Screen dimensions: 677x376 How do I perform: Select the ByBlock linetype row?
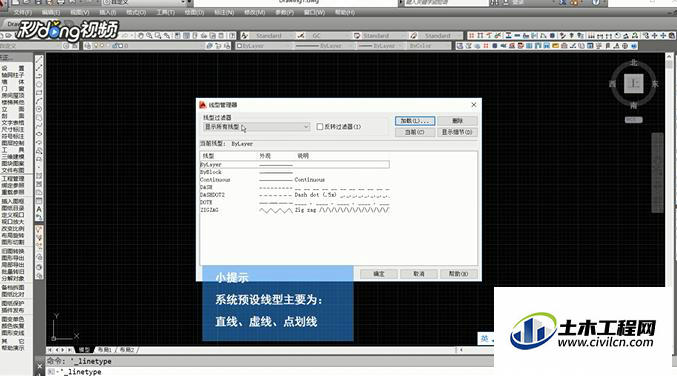[x=294, y=172]
